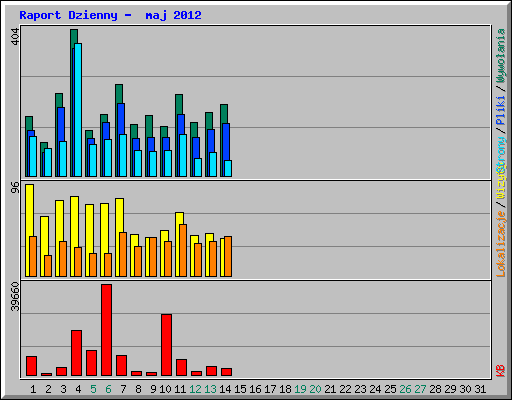Click green weekend day label 27
The height and width of the screenshot is (400, 512).
(x=420, y=389)
